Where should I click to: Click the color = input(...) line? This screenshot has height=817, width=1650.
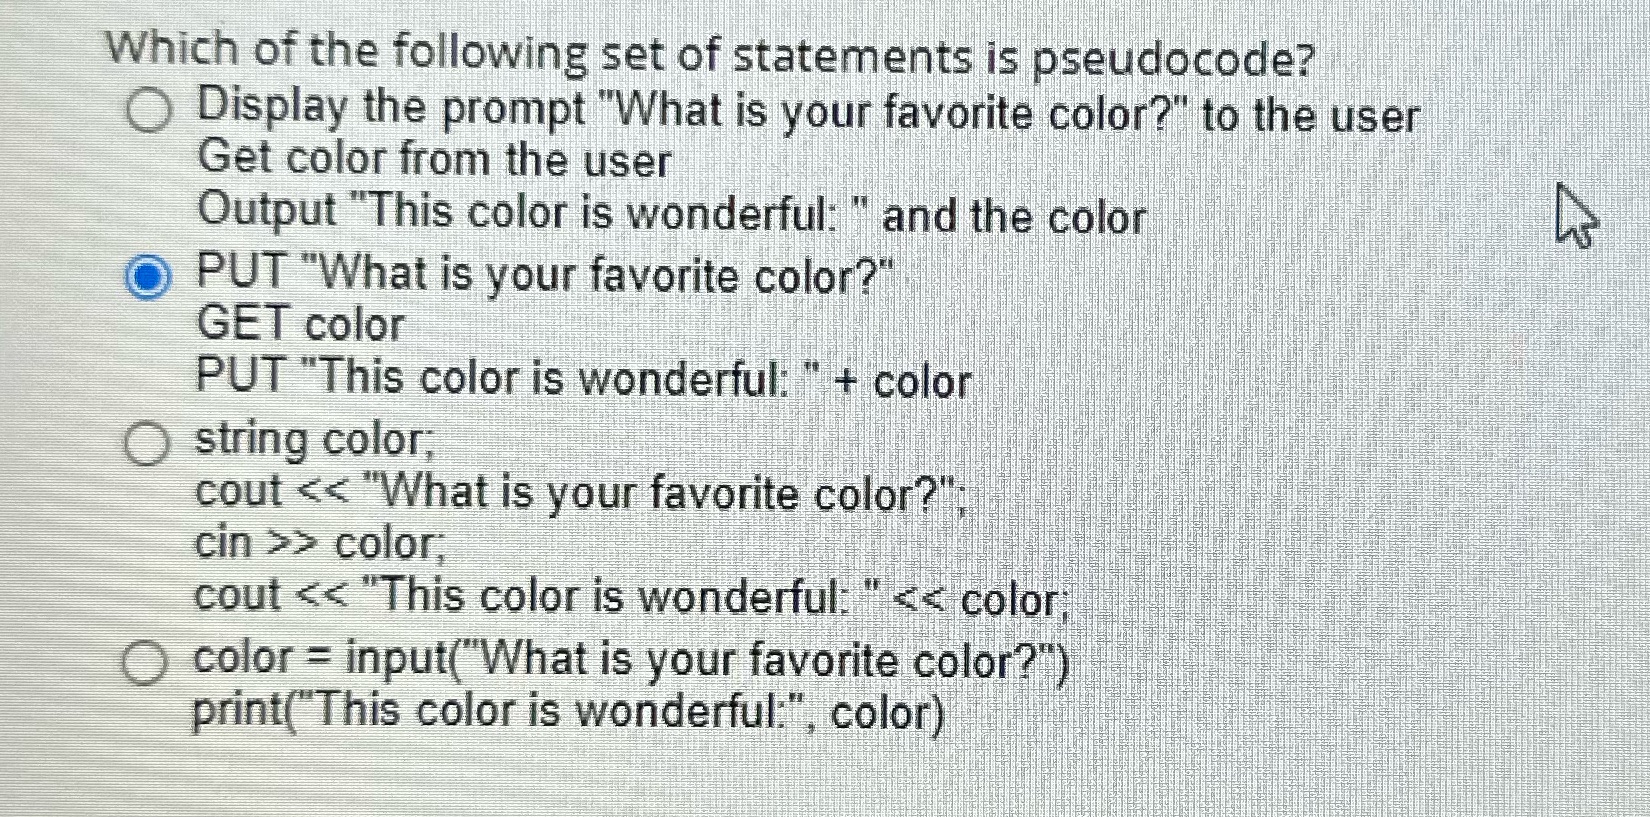point(630,661)
